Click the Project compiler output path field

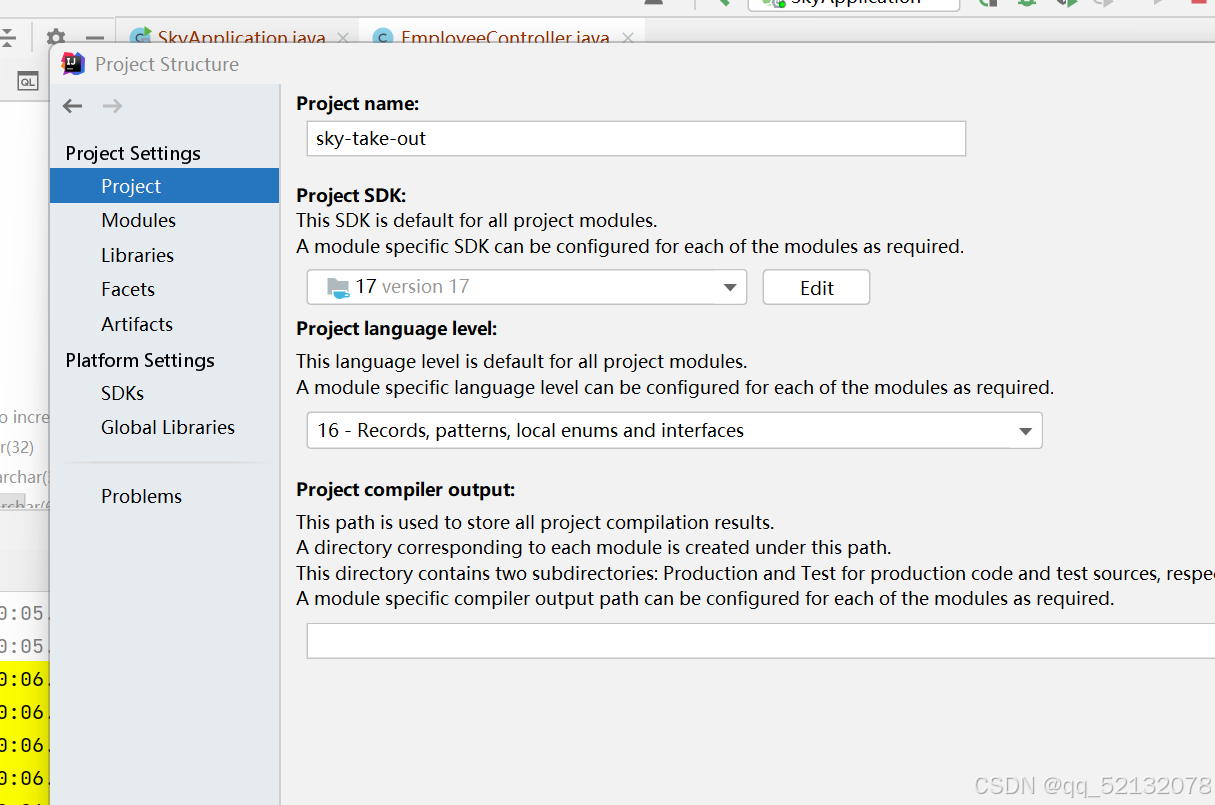pyautogui.click(x=760, y=641)
